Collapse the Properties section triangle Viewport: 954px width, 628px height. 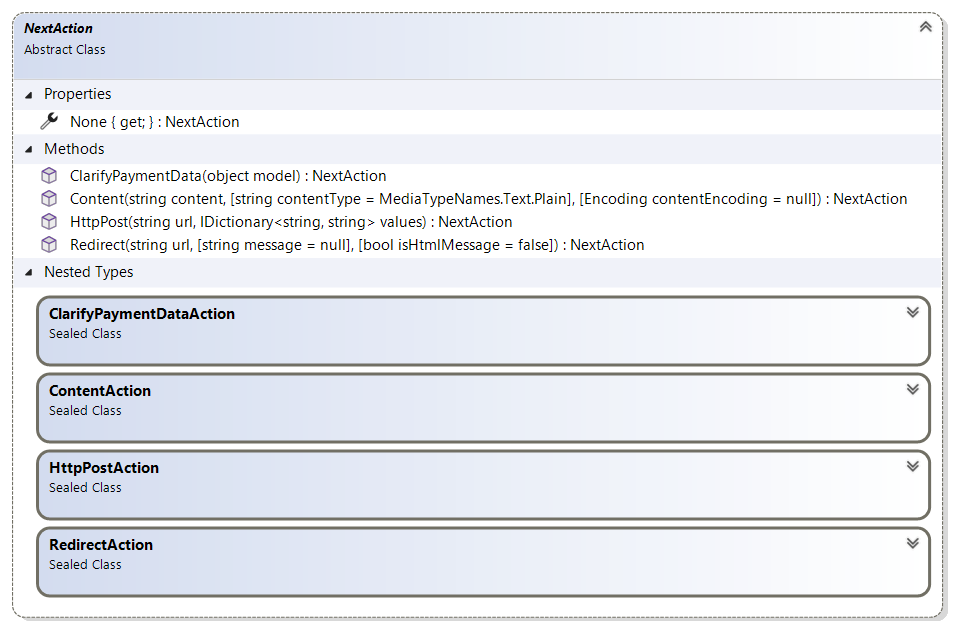[x=29, y=95]
